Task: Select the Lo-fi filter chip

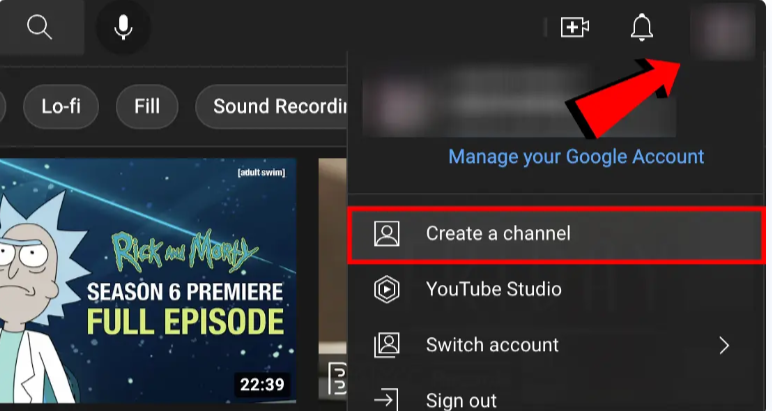Action: pos(61,106)
